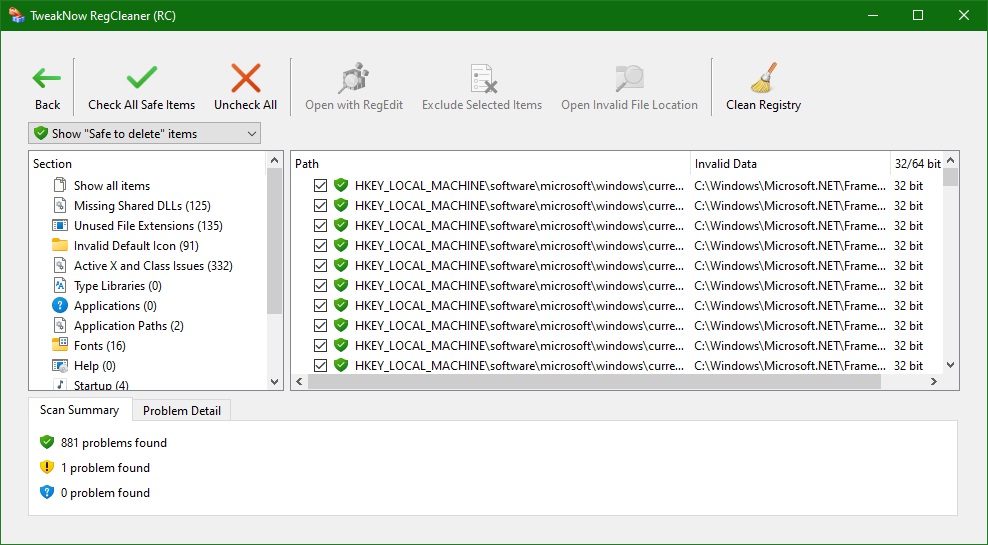Select Application Paths (2) section
This screenshot has height=545, width=988.
pyautogui.click(x=129, y=326)
